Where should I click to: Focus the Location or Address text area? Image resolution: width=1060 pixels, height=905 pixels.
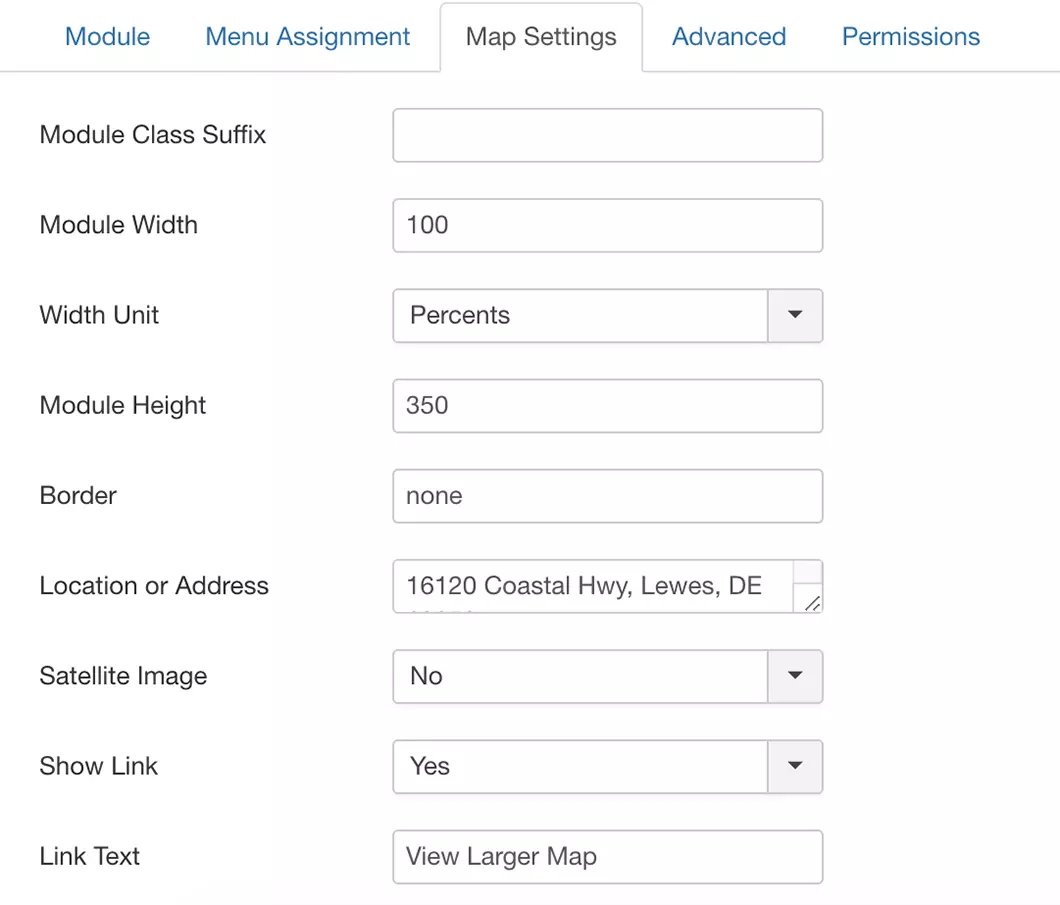(600, 586)
